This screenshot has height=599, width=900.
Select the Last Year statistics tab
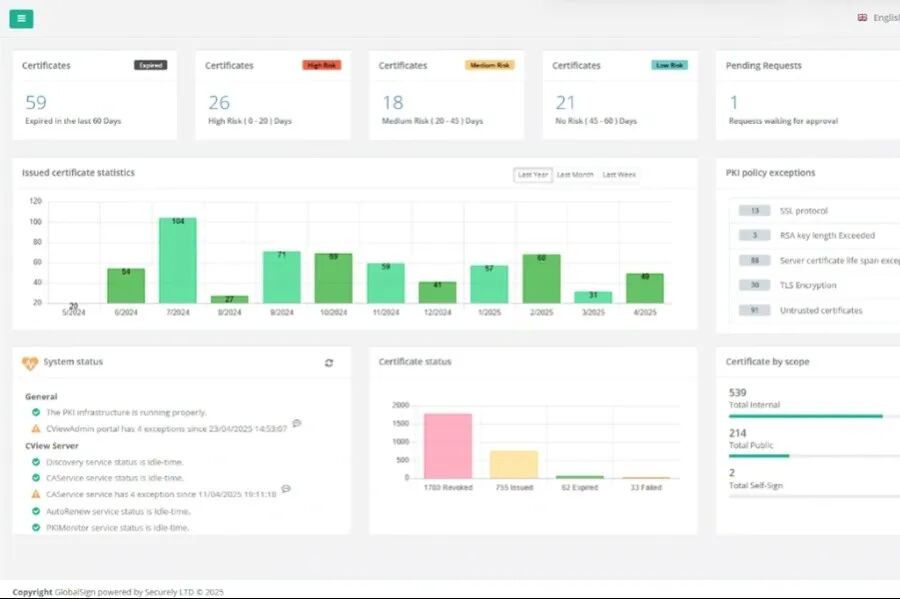coord(533,174)
